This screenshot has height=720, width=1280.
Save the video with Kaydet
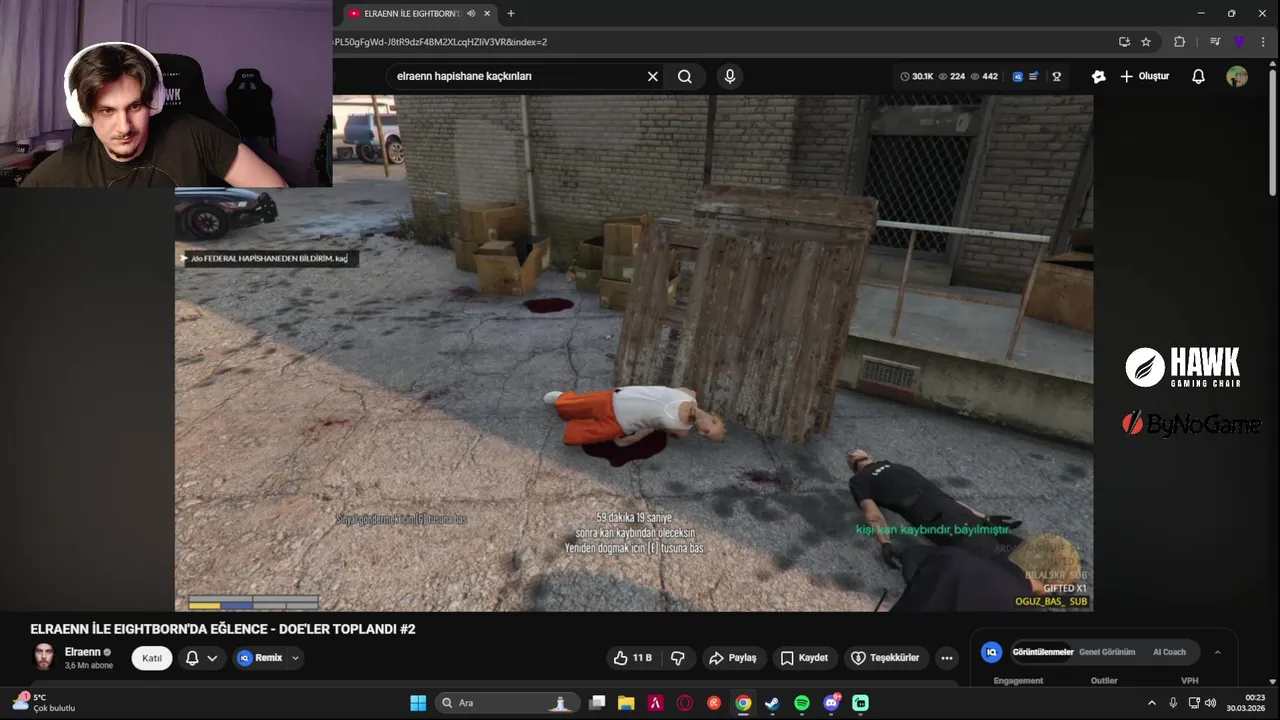804,658
